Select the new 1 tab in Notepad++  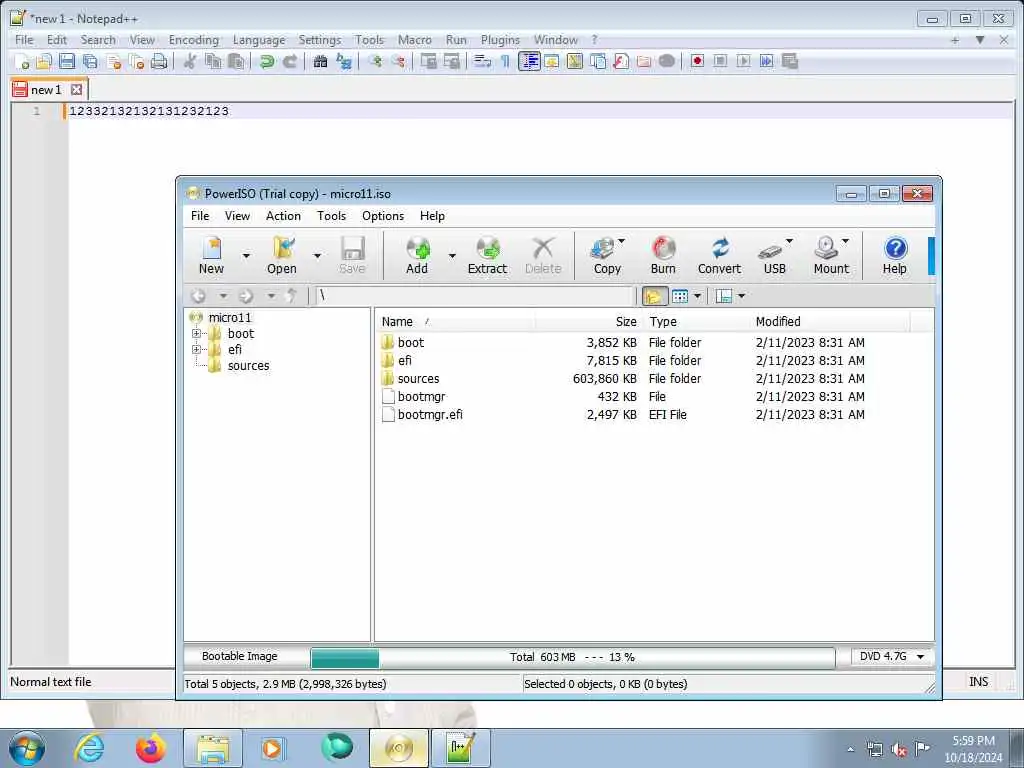pyautogui.click(x=46, y=90)
